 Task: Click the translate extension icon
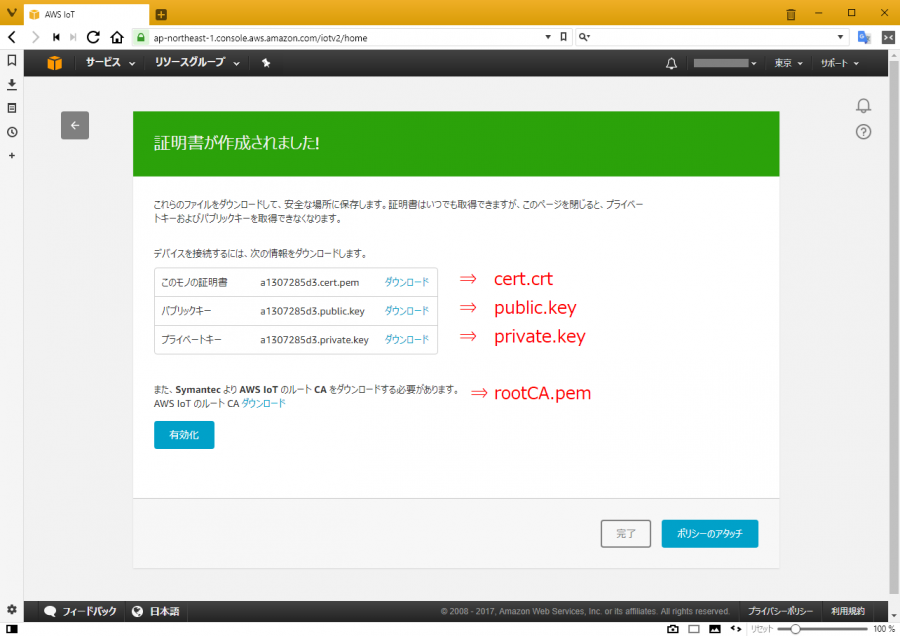(x=864, y=37)
